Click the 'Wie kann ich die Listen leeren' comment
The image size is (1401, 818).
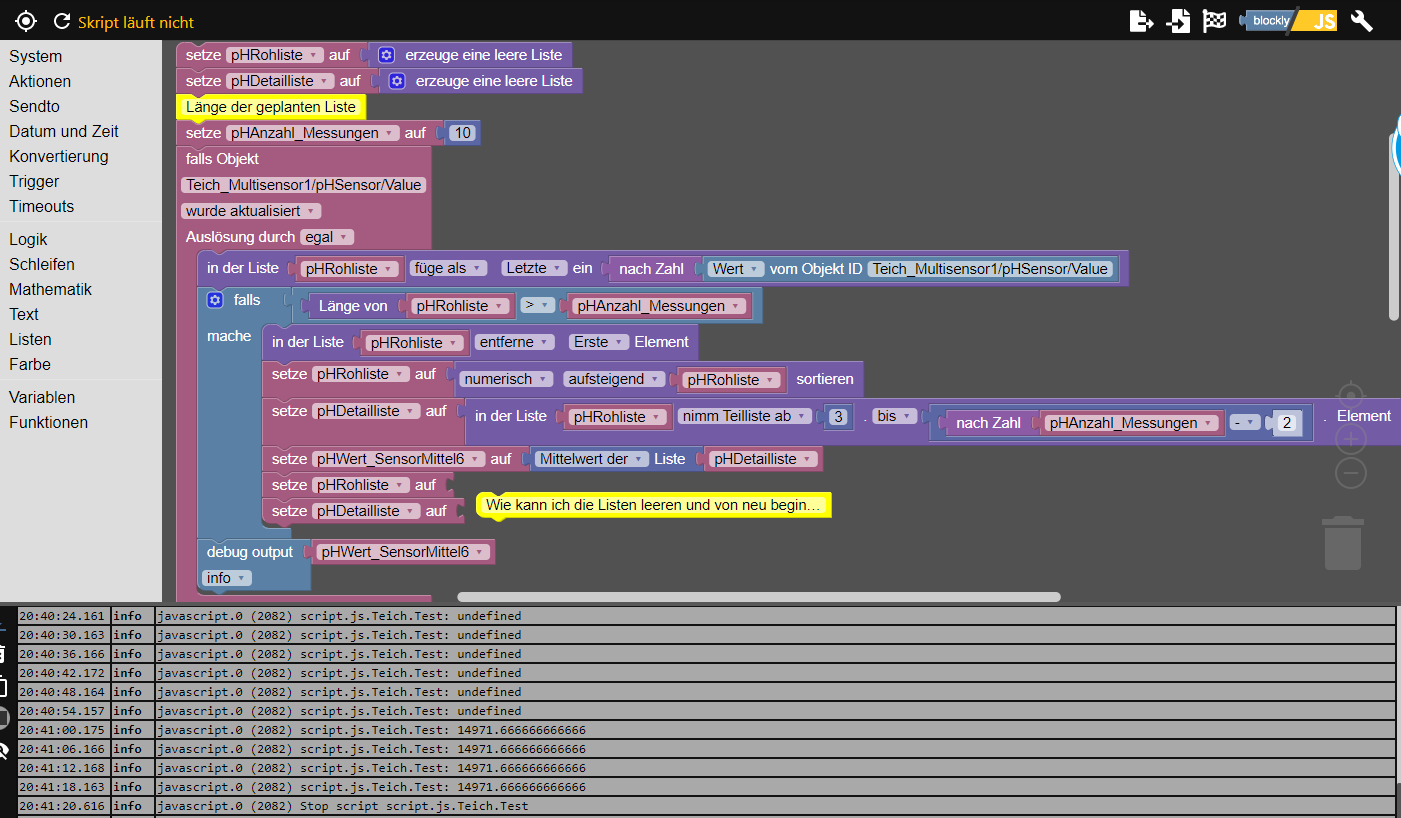[653, 505]
